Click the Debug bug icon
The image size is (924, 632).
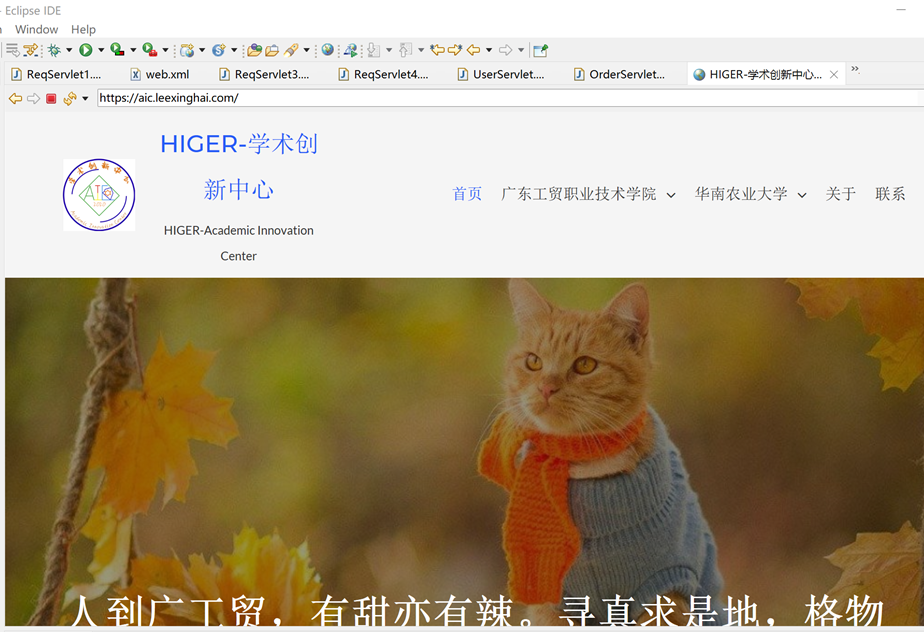coord(54,50)
